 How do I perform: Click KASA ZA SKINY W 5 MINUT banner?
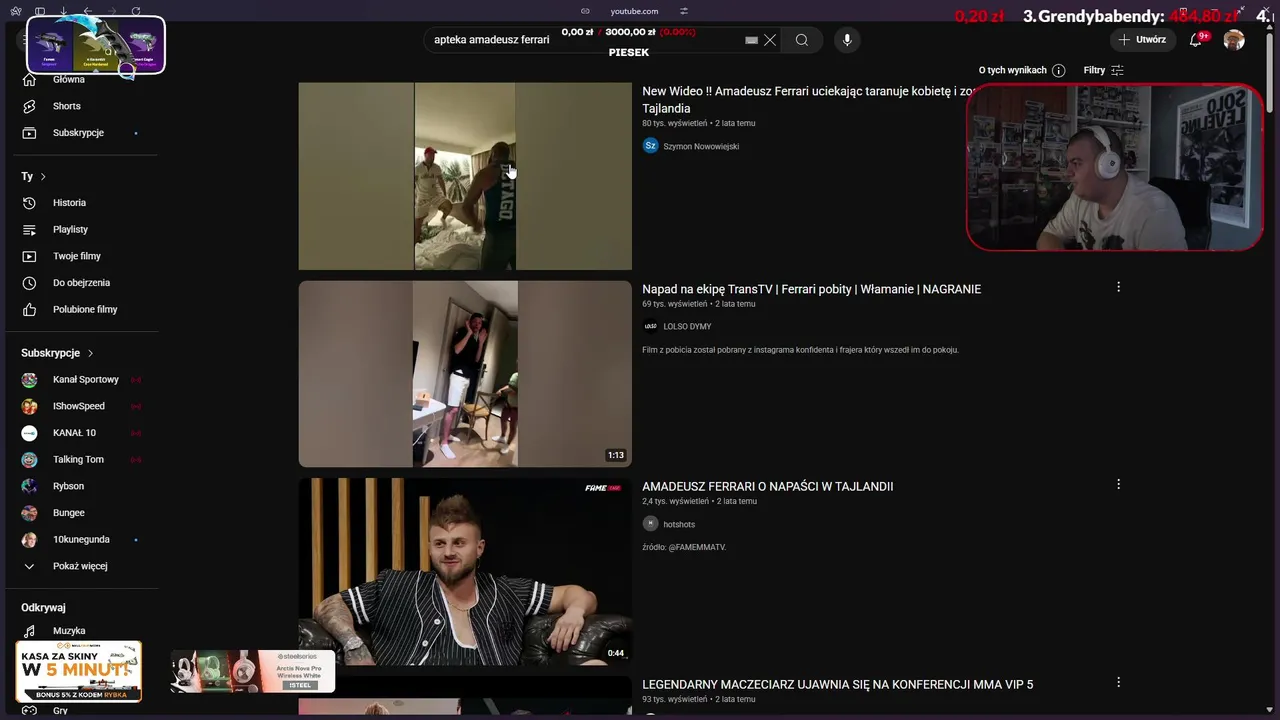point(78,671)
